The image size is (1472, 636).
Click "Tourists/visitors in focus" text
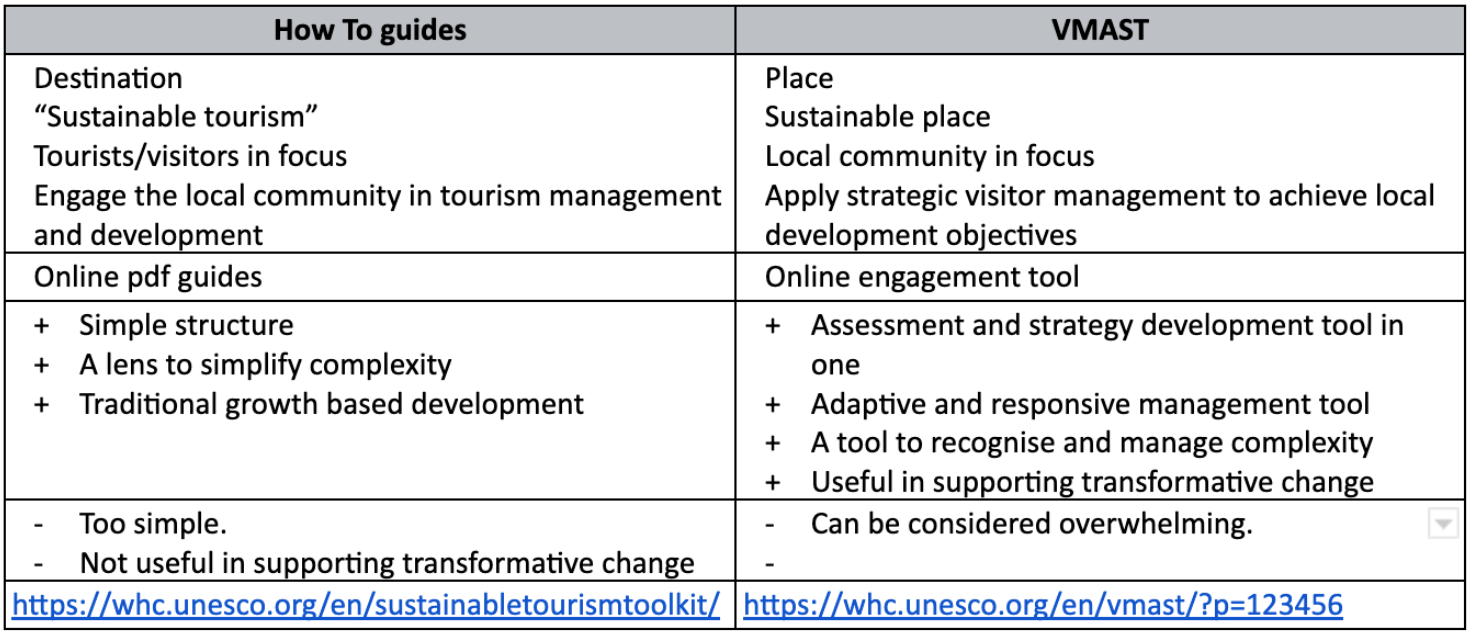[190, 156]
